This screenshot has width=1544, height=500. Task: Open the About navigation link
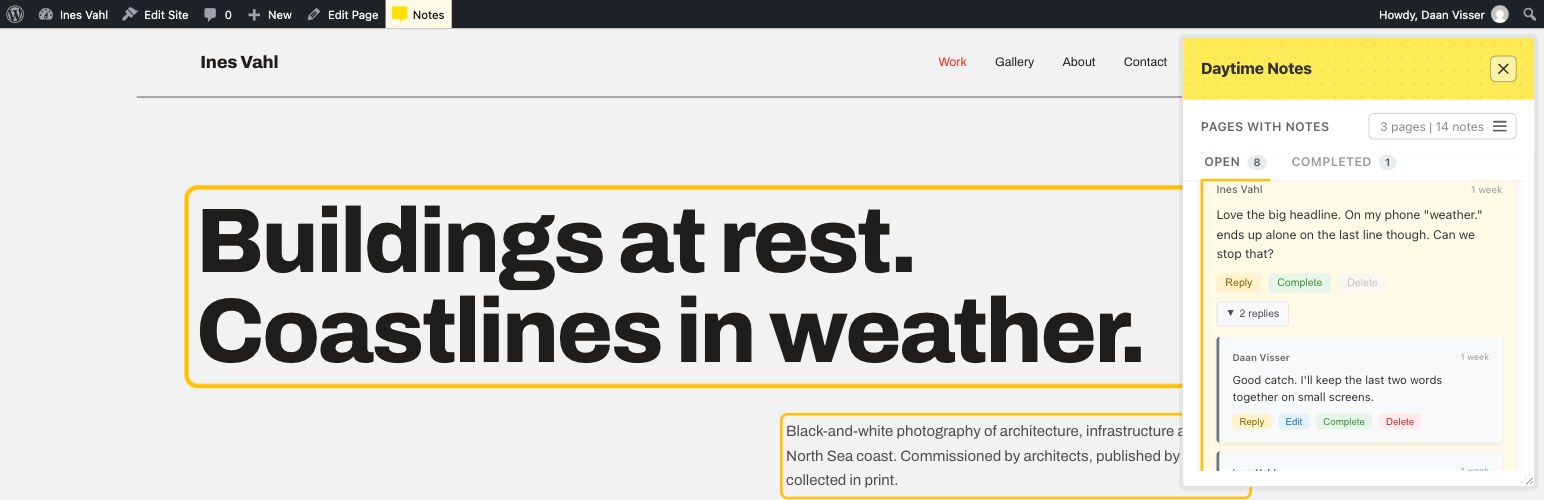tap(1079, 62)
